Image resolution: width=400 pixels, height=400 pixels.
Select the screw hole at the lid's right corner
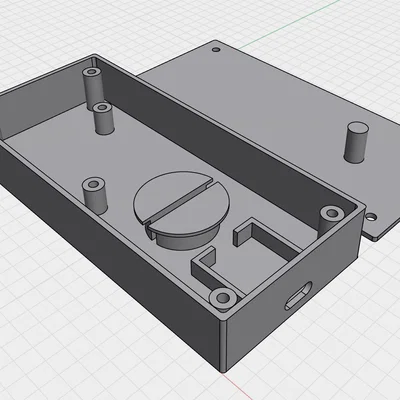[371, 217]
